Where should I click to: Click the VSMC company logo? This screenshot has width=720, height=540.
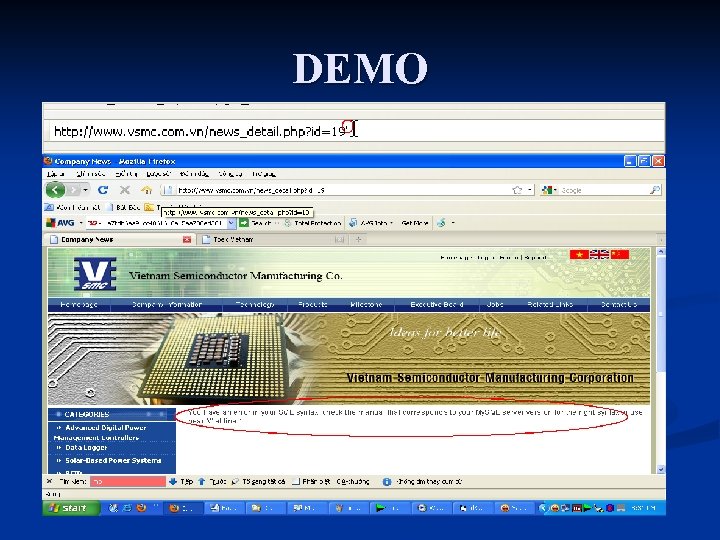coord(95,274)
